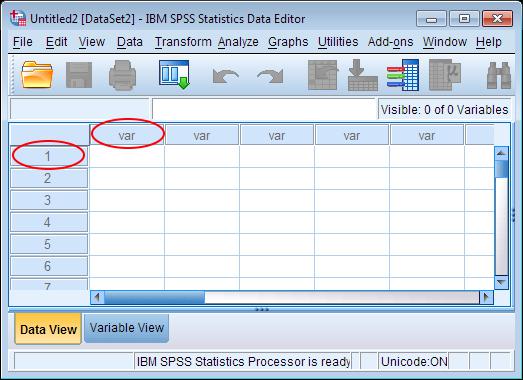Screen dimensions: 523x380
Task: Click the Save floppy disk icon
Action: 79,75
